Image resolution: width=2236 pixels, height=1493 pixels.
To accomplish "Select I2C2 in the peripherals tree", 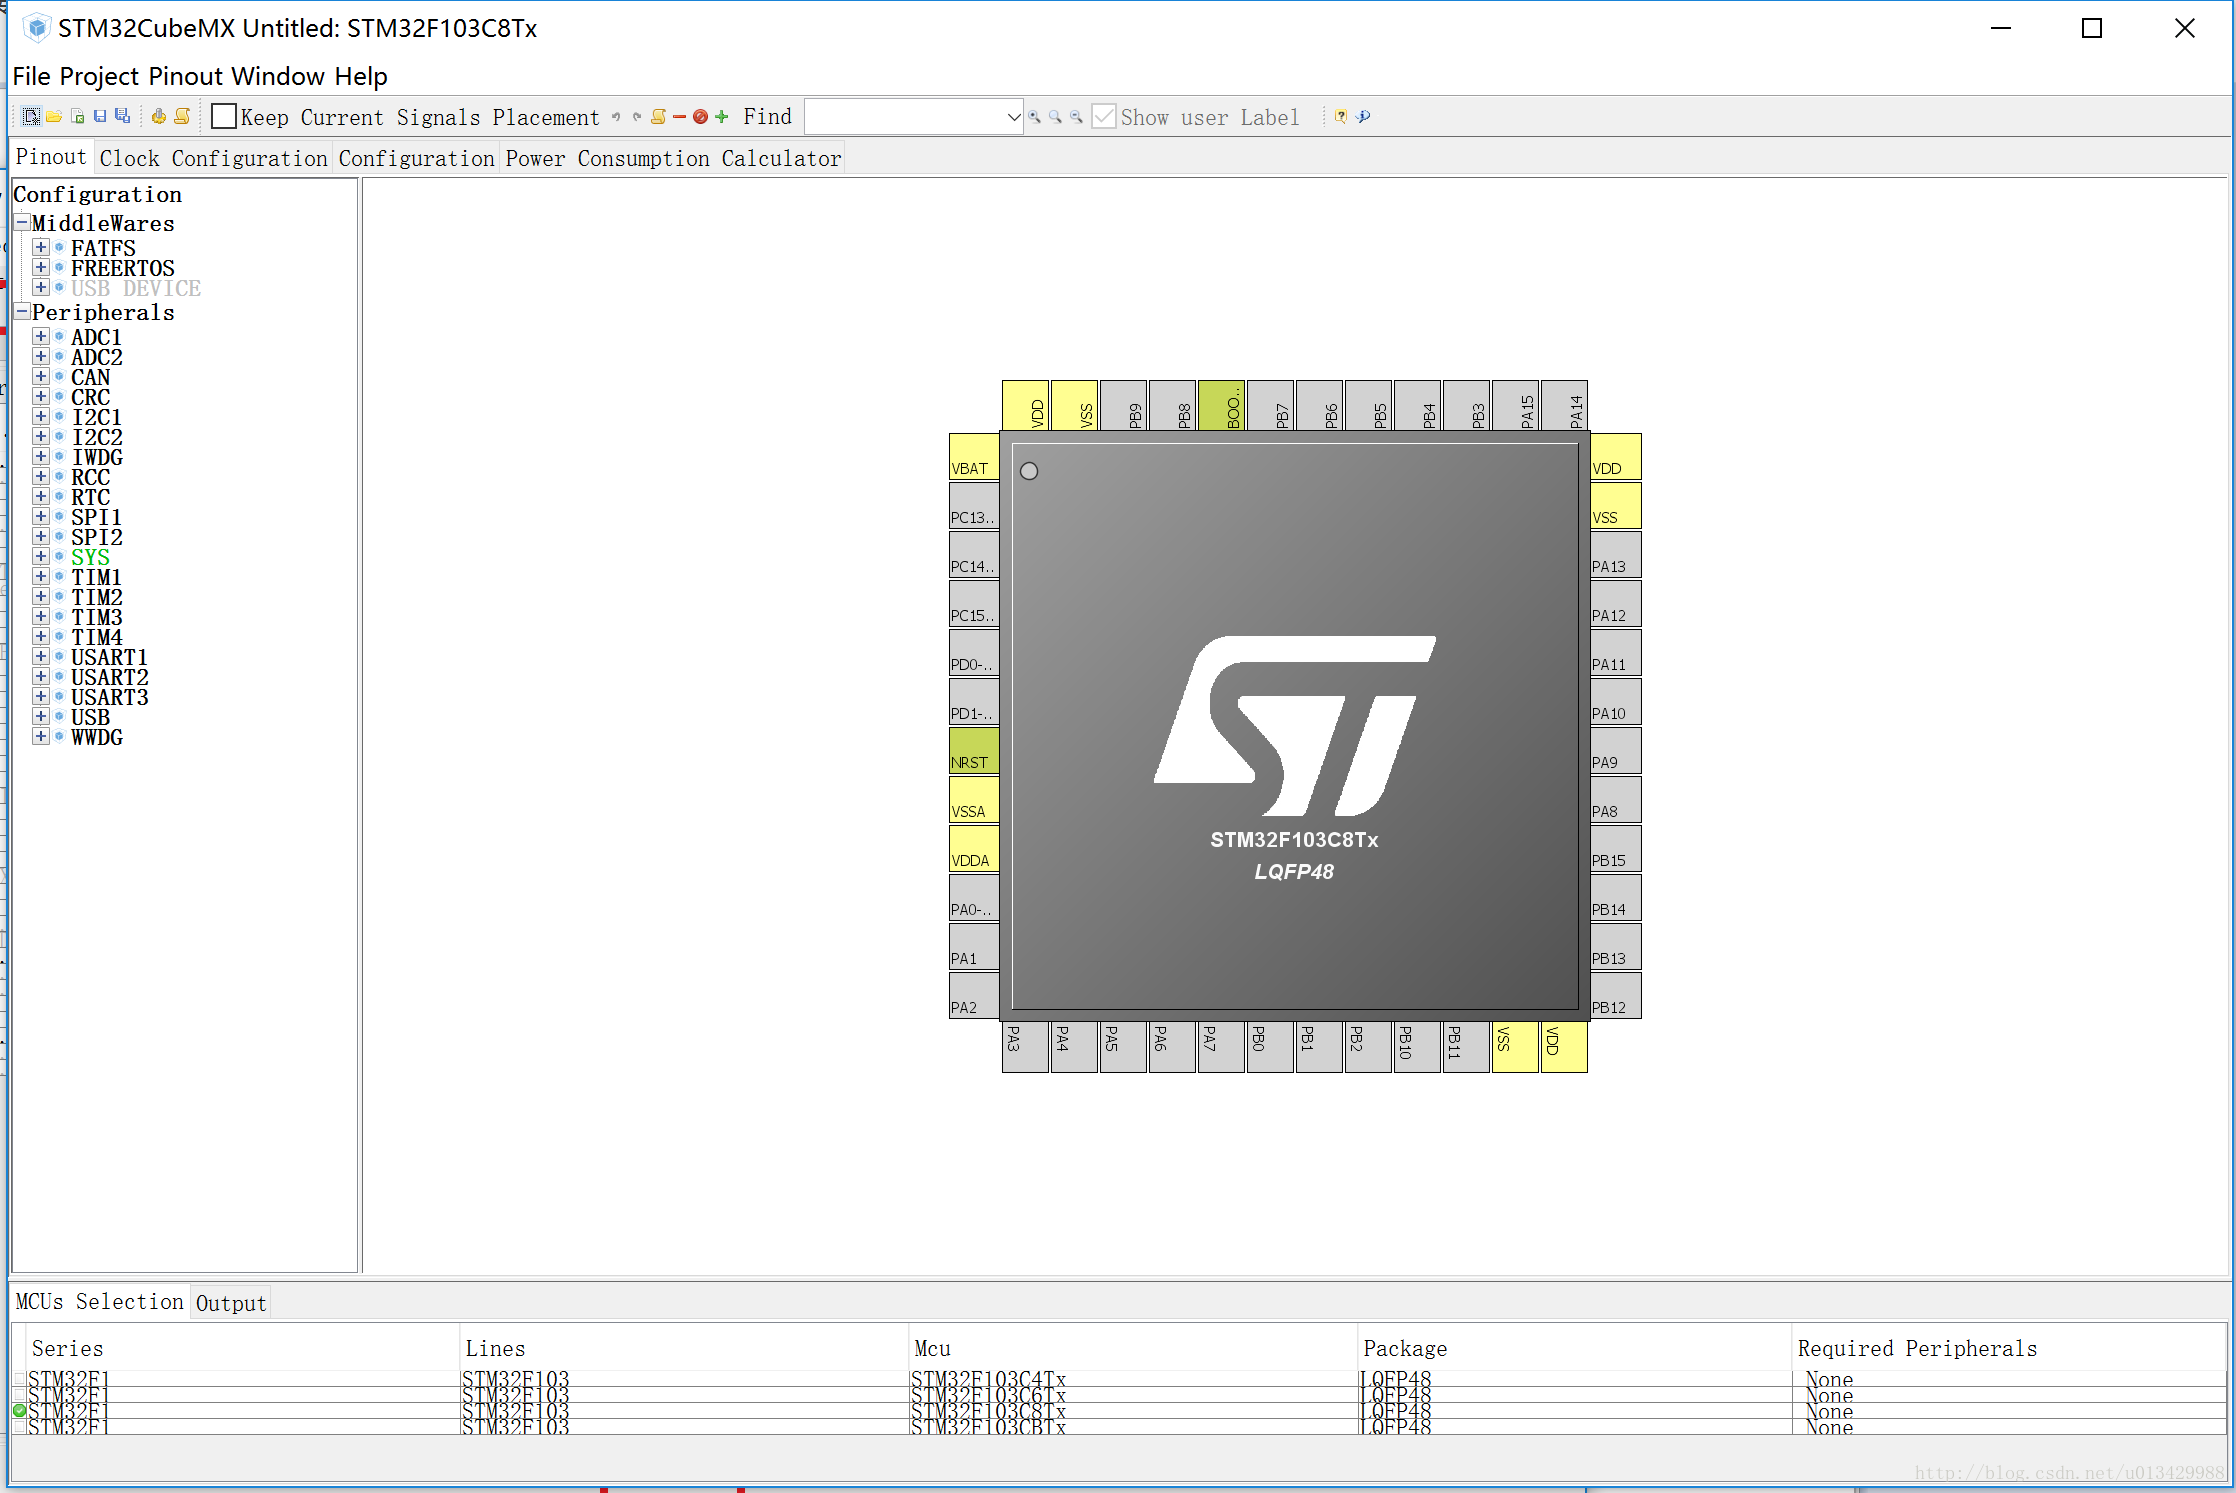I will pos(97,437).
